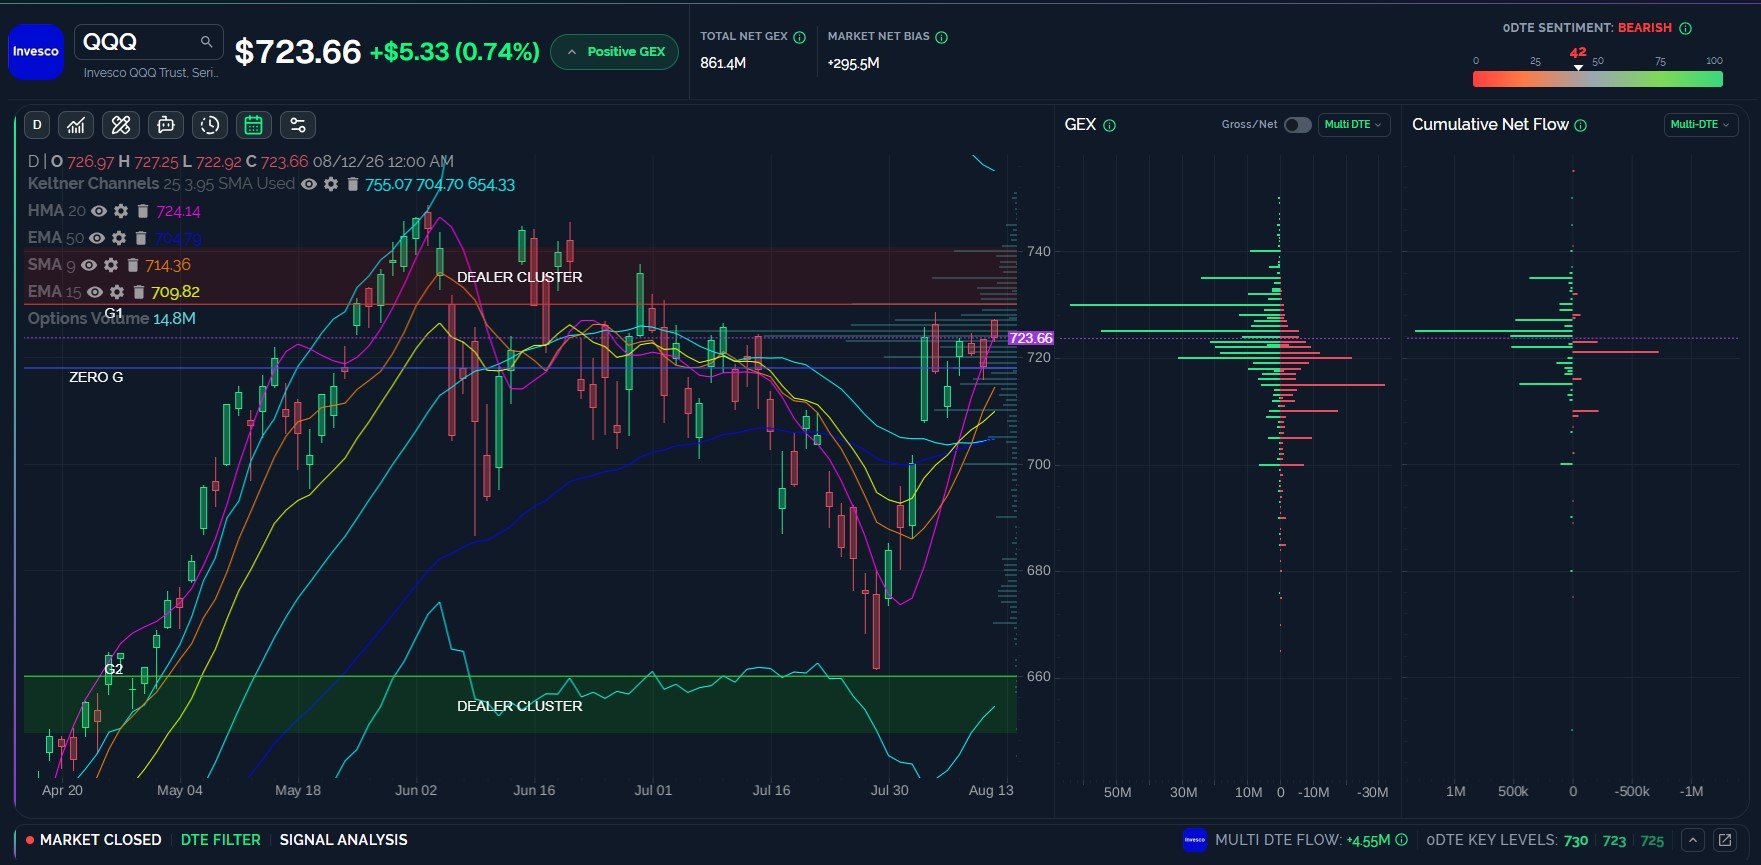This screenshot has height=865, width=1761.
Task: Click the +4.55M Multi DTE Flow value
Action: point(1368,841)
